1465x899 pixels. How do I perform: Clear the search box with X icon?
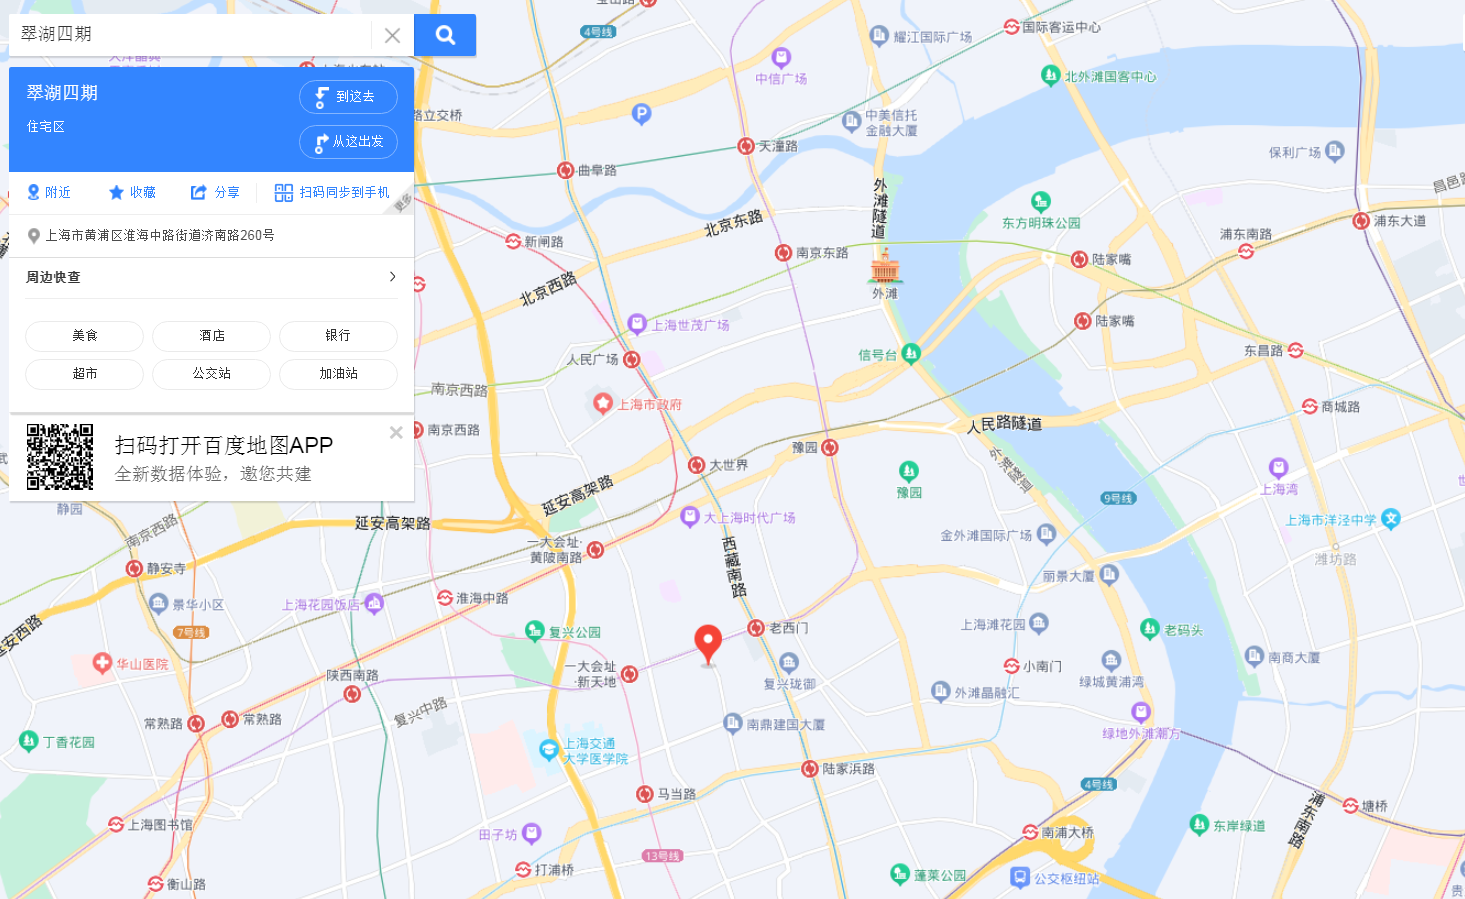[x=392, y=35]
